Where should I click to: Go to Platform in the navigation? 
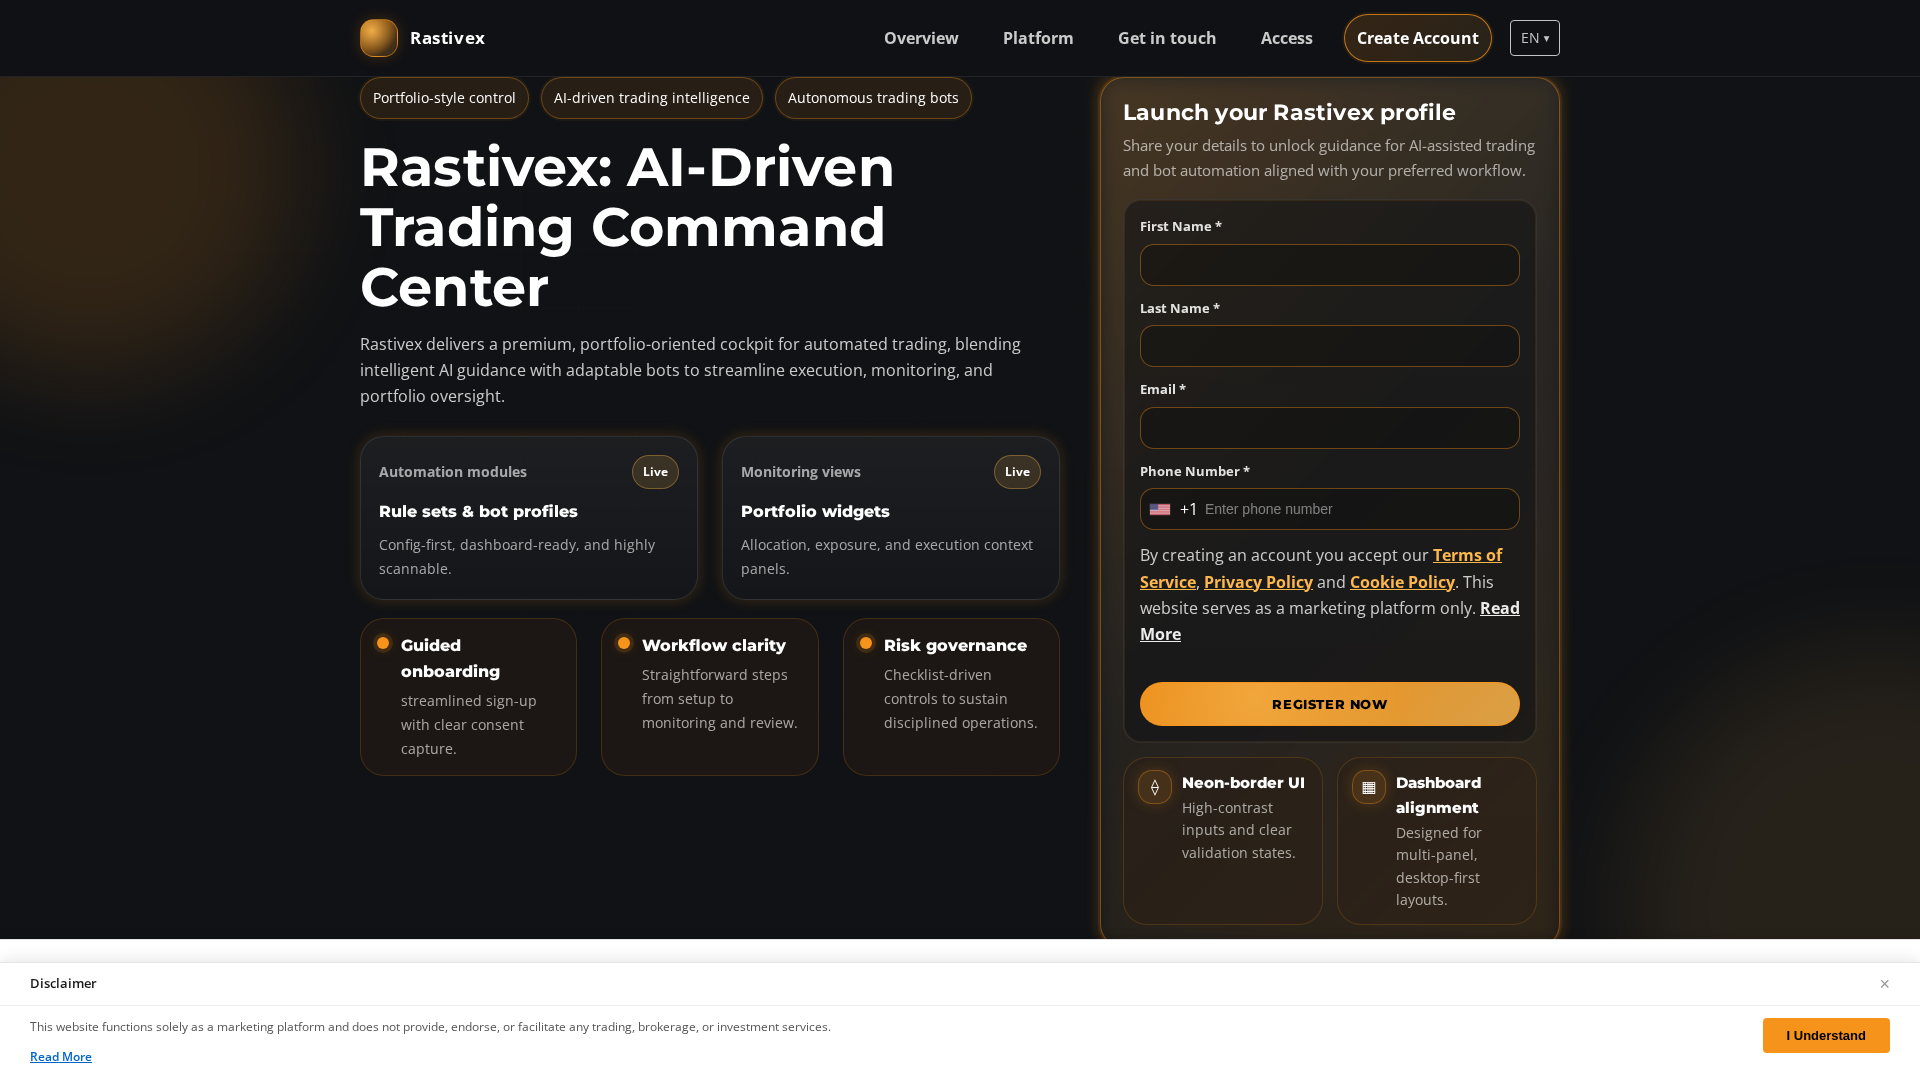pyautogui.click(x=1038, y=38)
